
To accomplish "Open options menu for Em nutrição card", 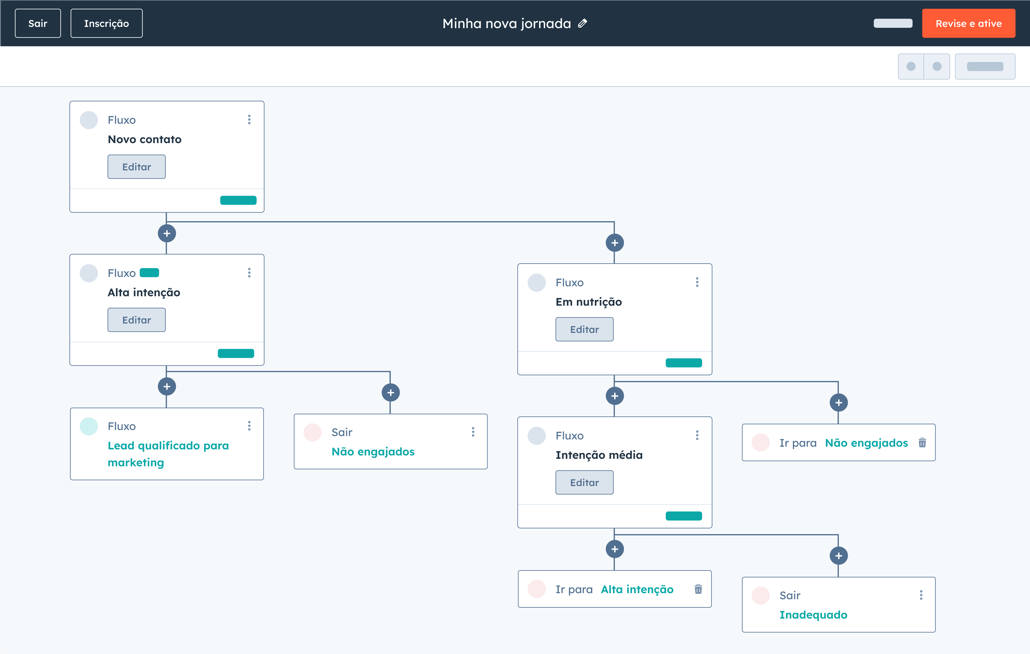I will [697, 283].
